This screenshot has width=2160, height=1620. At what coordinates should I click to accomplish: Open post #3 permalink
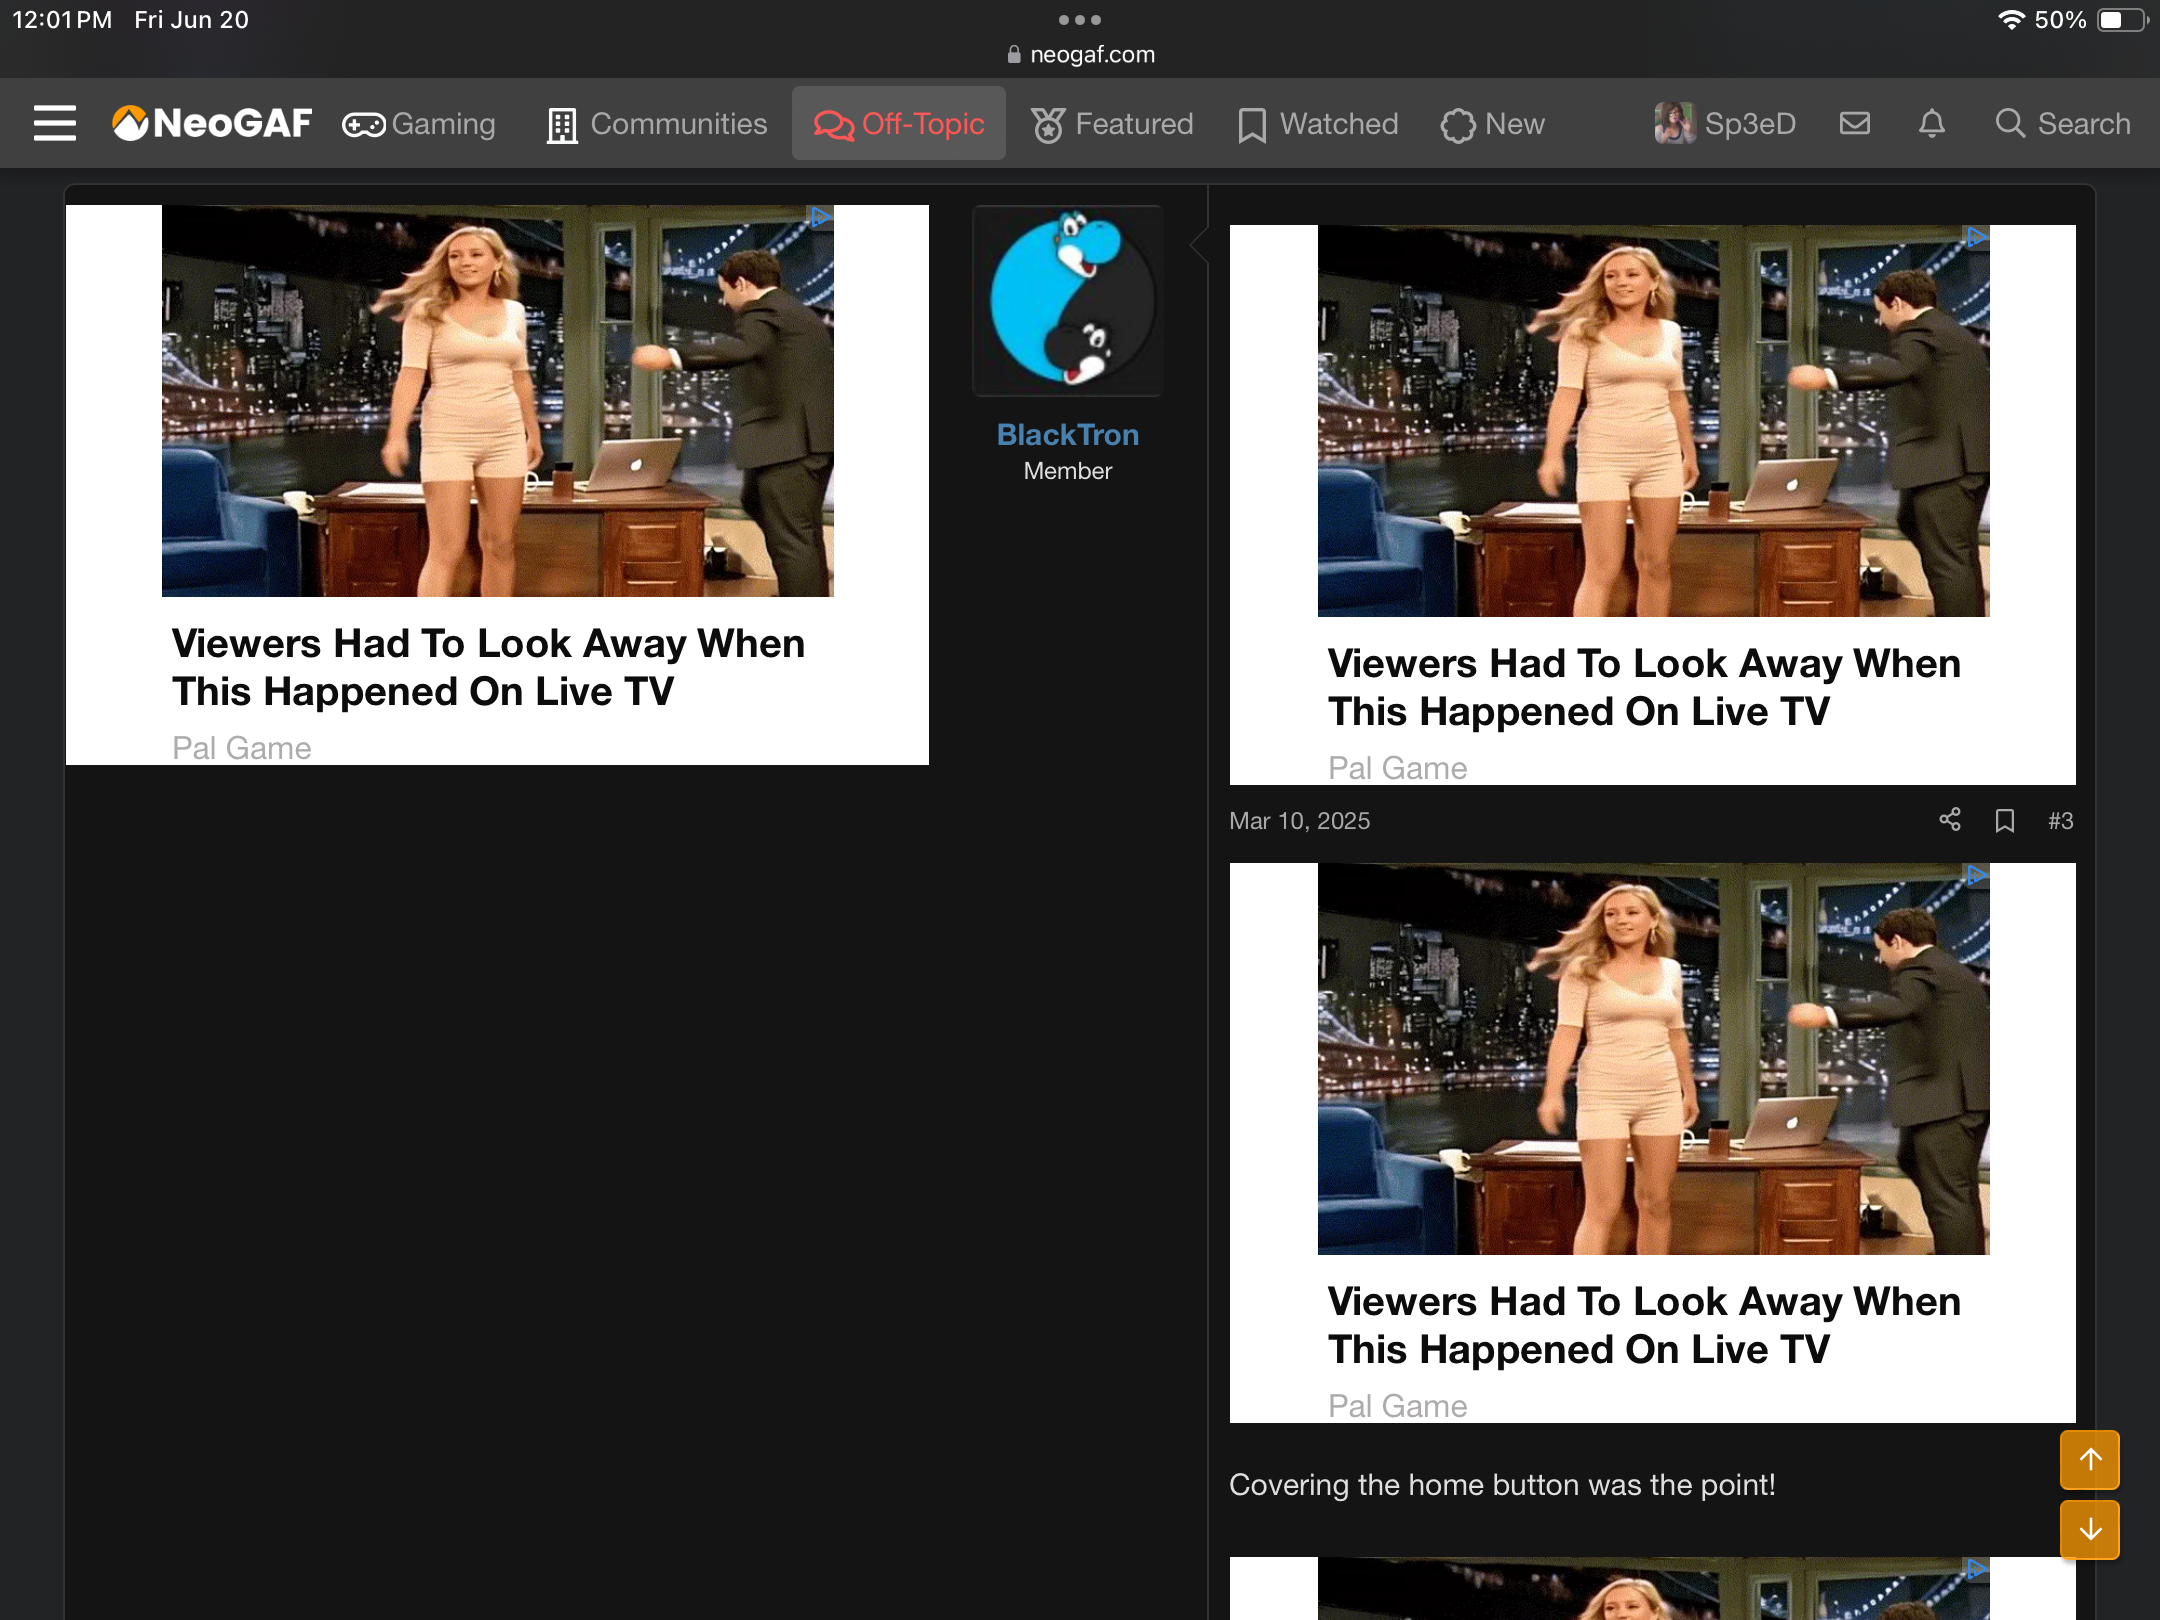tap(2060, 820)
